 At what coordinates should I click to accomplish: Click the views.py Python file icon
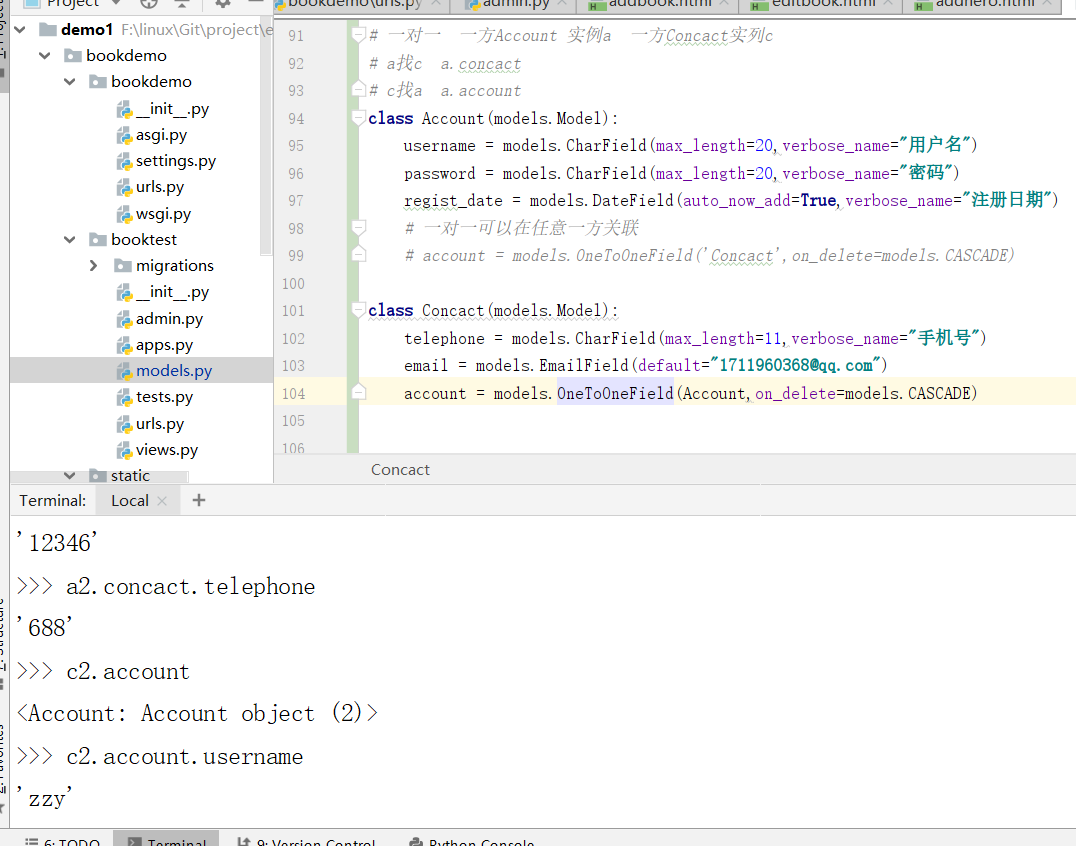(x=124, y=450)
